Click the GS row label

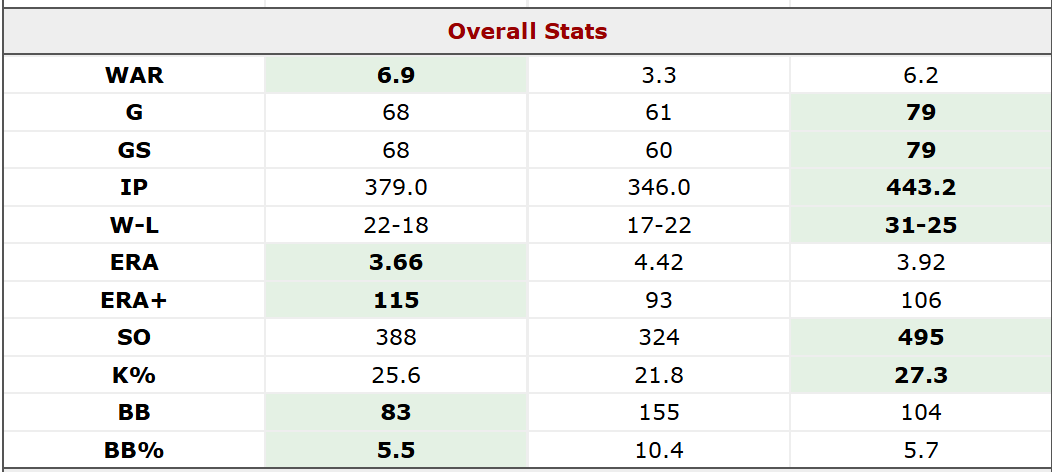click(133, 150)
